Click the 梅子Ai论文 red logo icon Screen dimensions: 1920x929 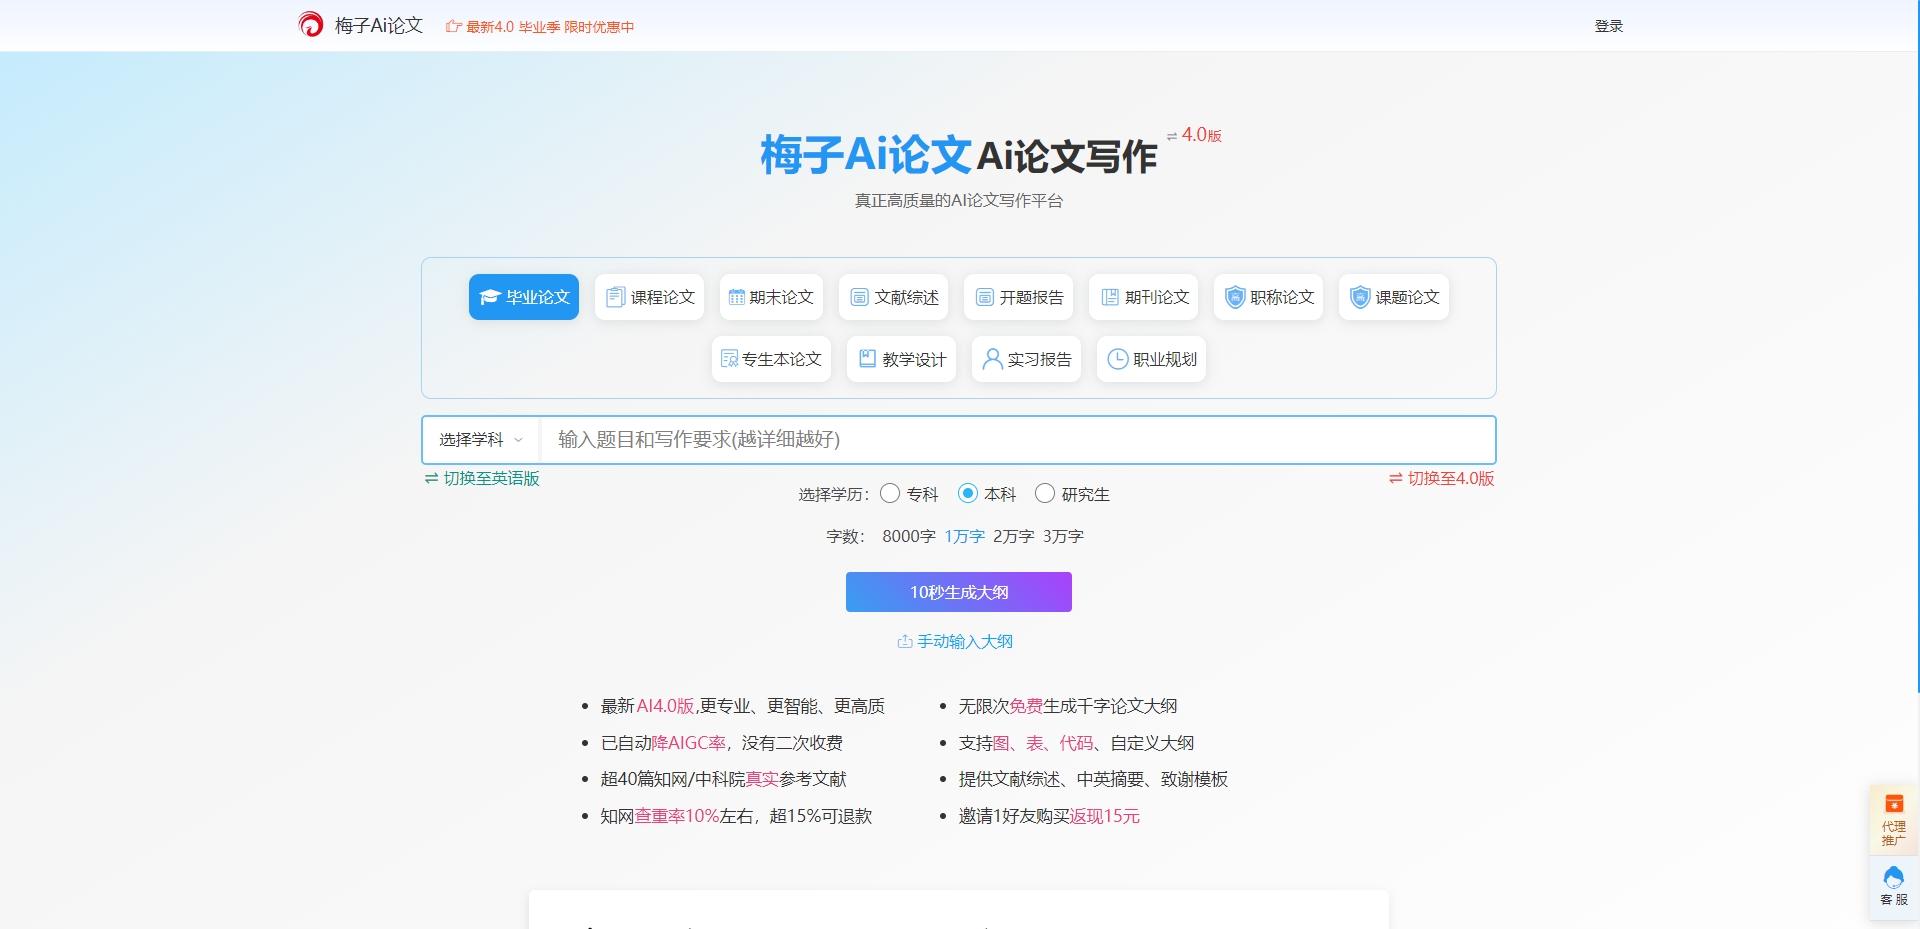click(x=311, y=25)
